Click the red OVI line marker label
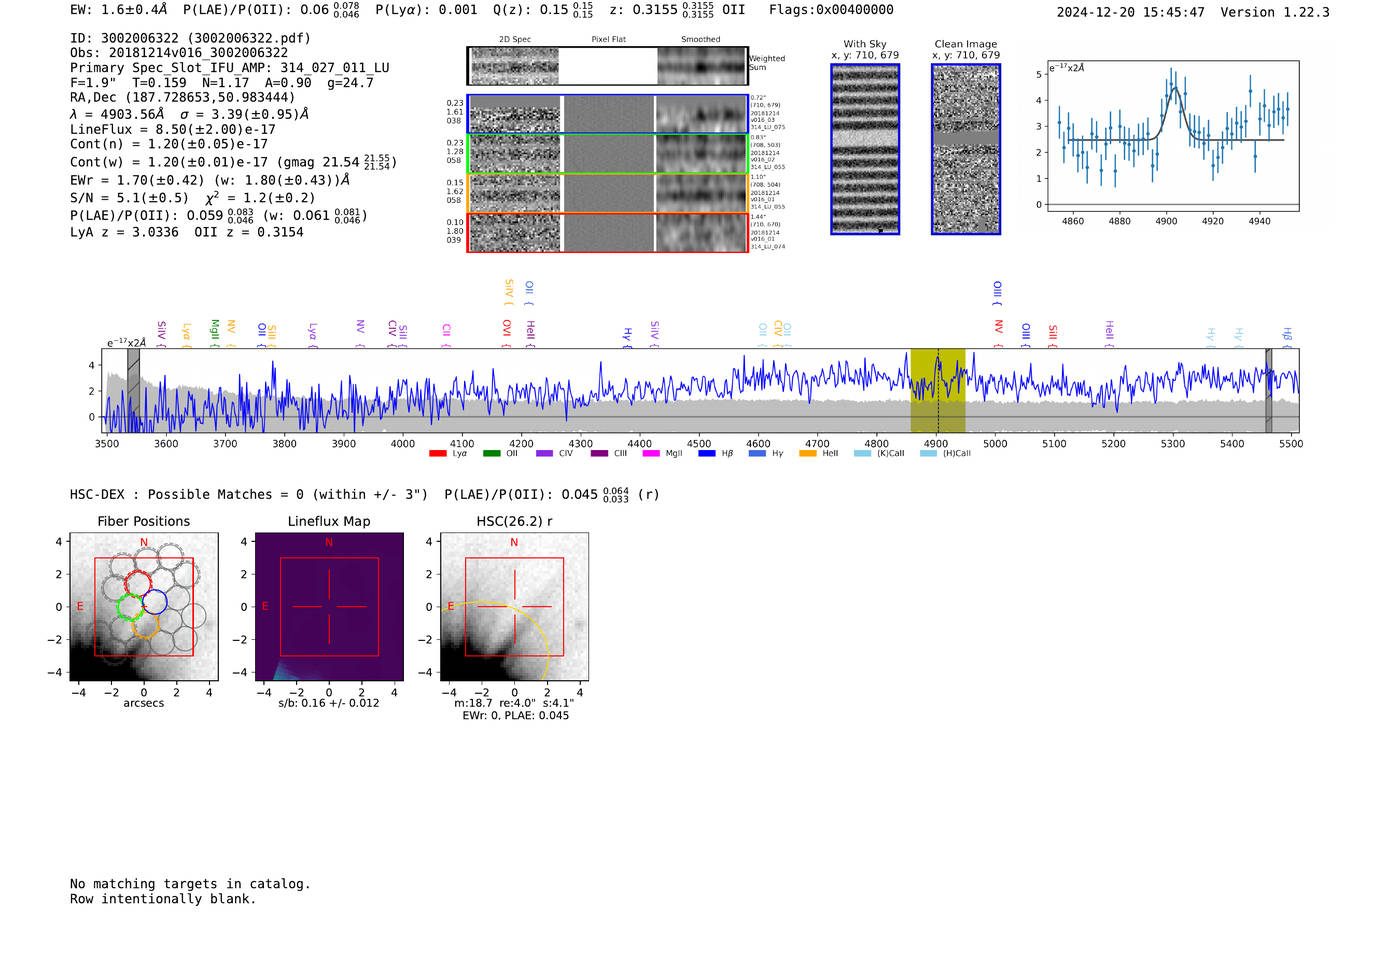The image size is (1400, 953). click(x=506, y=329)
